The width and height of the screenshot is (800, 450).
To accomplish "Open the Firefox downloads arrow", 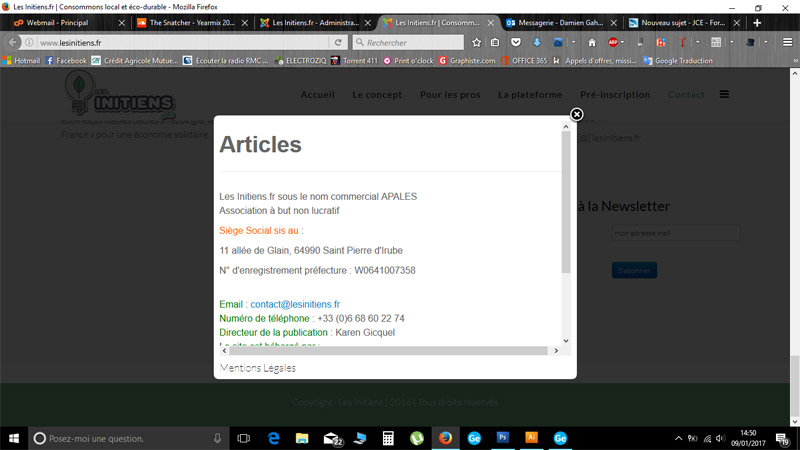I will [537, 42].
